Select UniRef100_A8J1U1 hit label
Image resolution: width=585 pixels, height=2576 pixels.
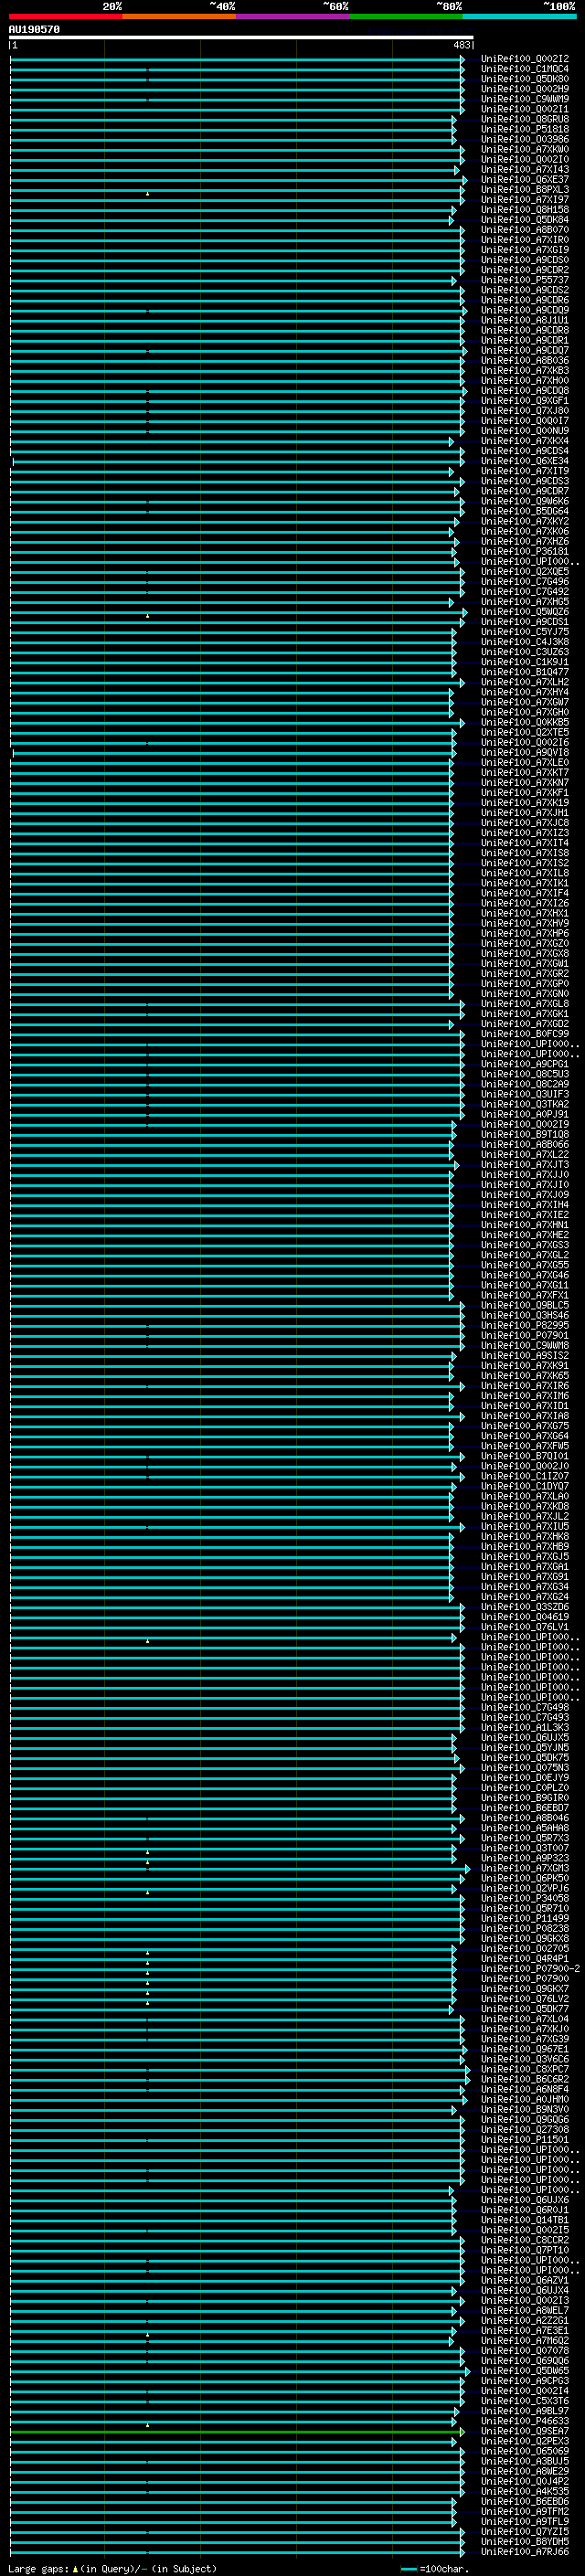[x=525, y=320]
